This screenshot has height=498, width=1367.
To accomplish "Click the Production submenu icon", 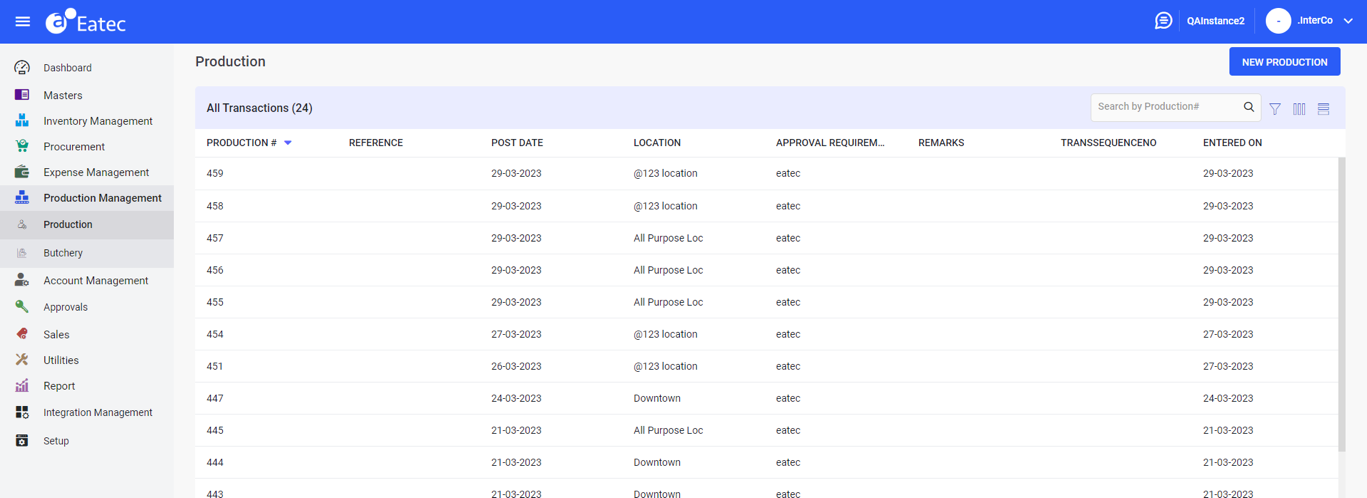I will point(22,225).
